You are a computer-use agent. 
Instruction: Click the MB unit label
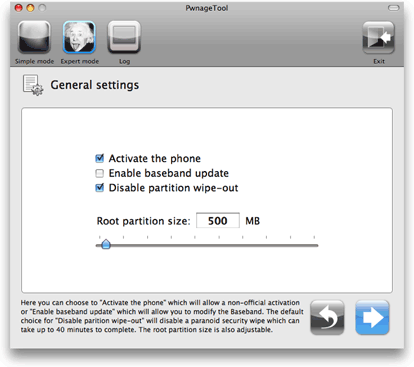coord(252,221)
